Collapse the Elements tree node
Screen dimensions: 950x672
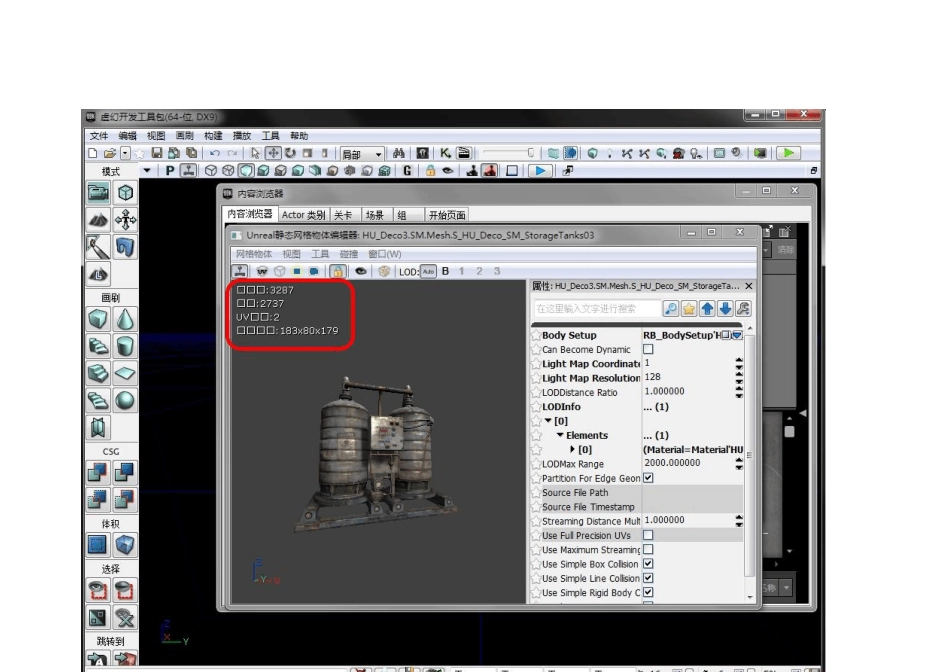click(x=561, y=435)
